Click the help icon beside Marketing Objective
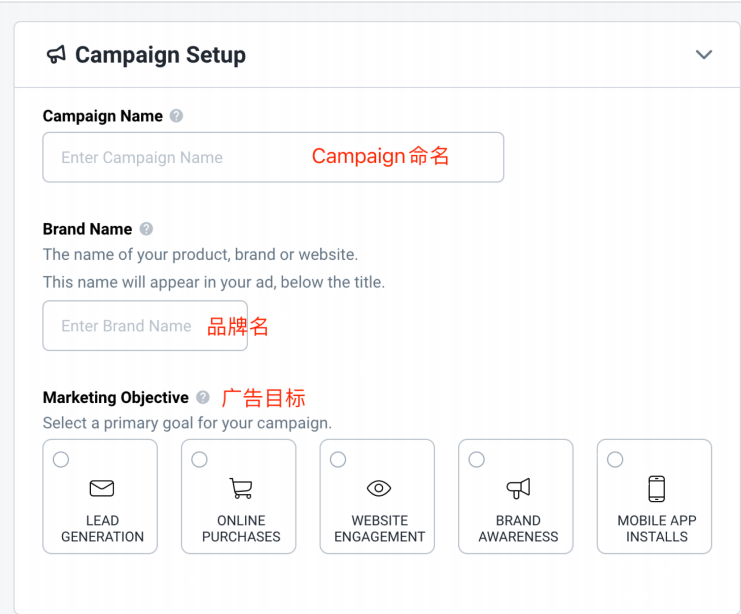This screenshot has width=741, height=614. point(203,398)
